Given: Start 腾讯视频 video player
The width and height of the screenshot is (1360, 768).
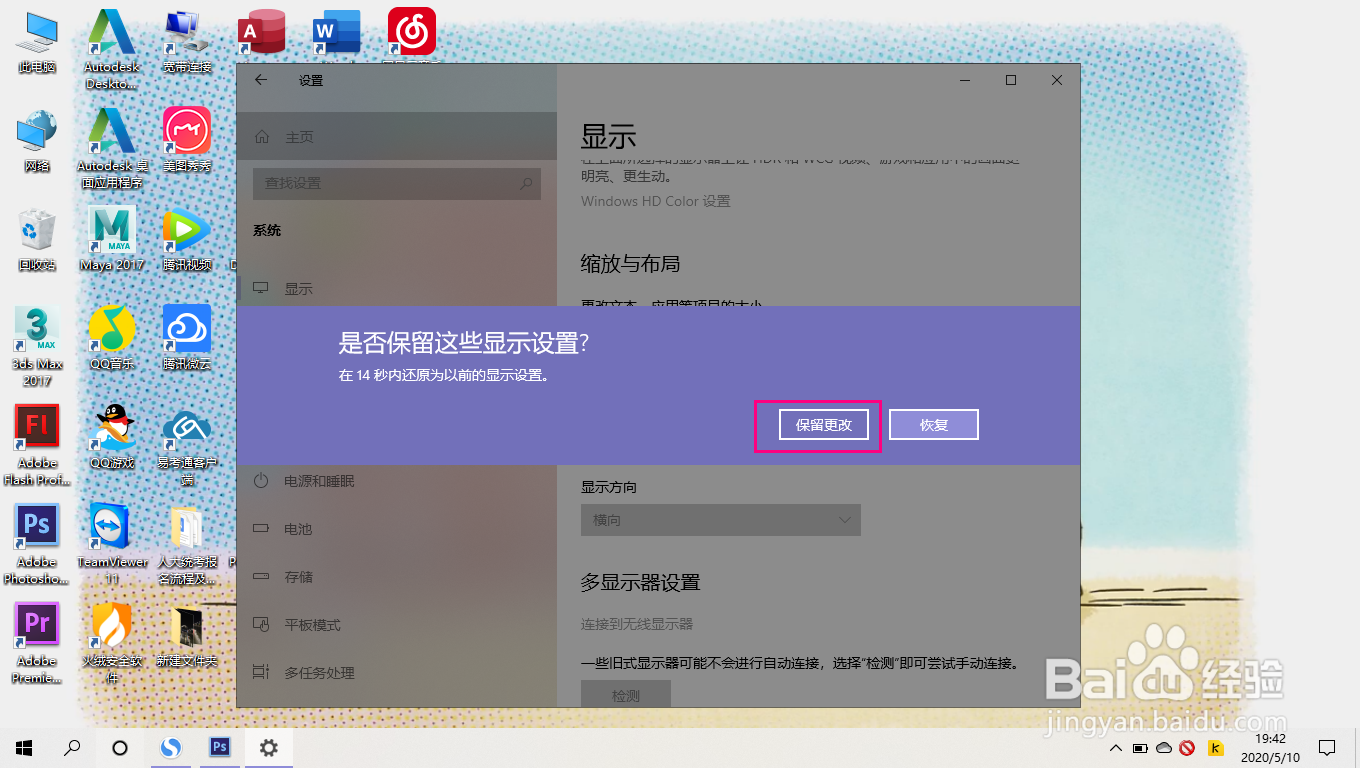Looking at the screenshot, I should (x=186, y=228).
